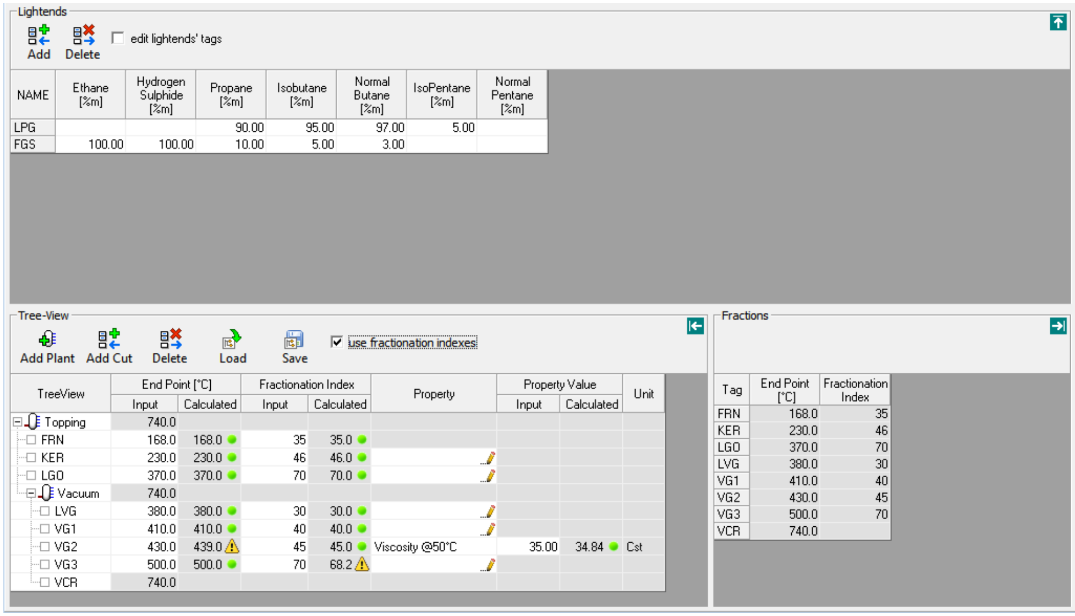The height and width of the screenshot is (616, 1075).
Task: Click green status dot for FRN end point
Action: tap(232, 440)
